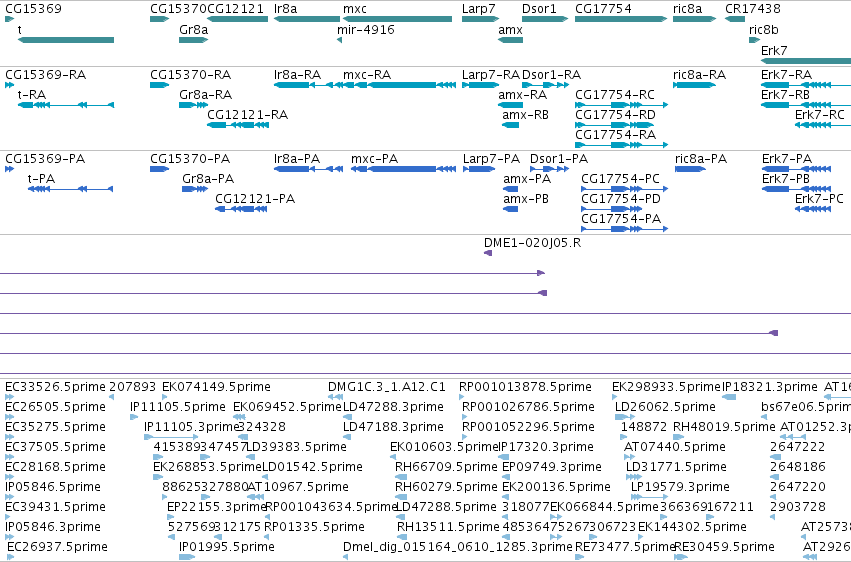This screenshot has width=851, height=562.
Task: Open the Dsor1-RA transcript label
Action: click(x=551, y=74)
